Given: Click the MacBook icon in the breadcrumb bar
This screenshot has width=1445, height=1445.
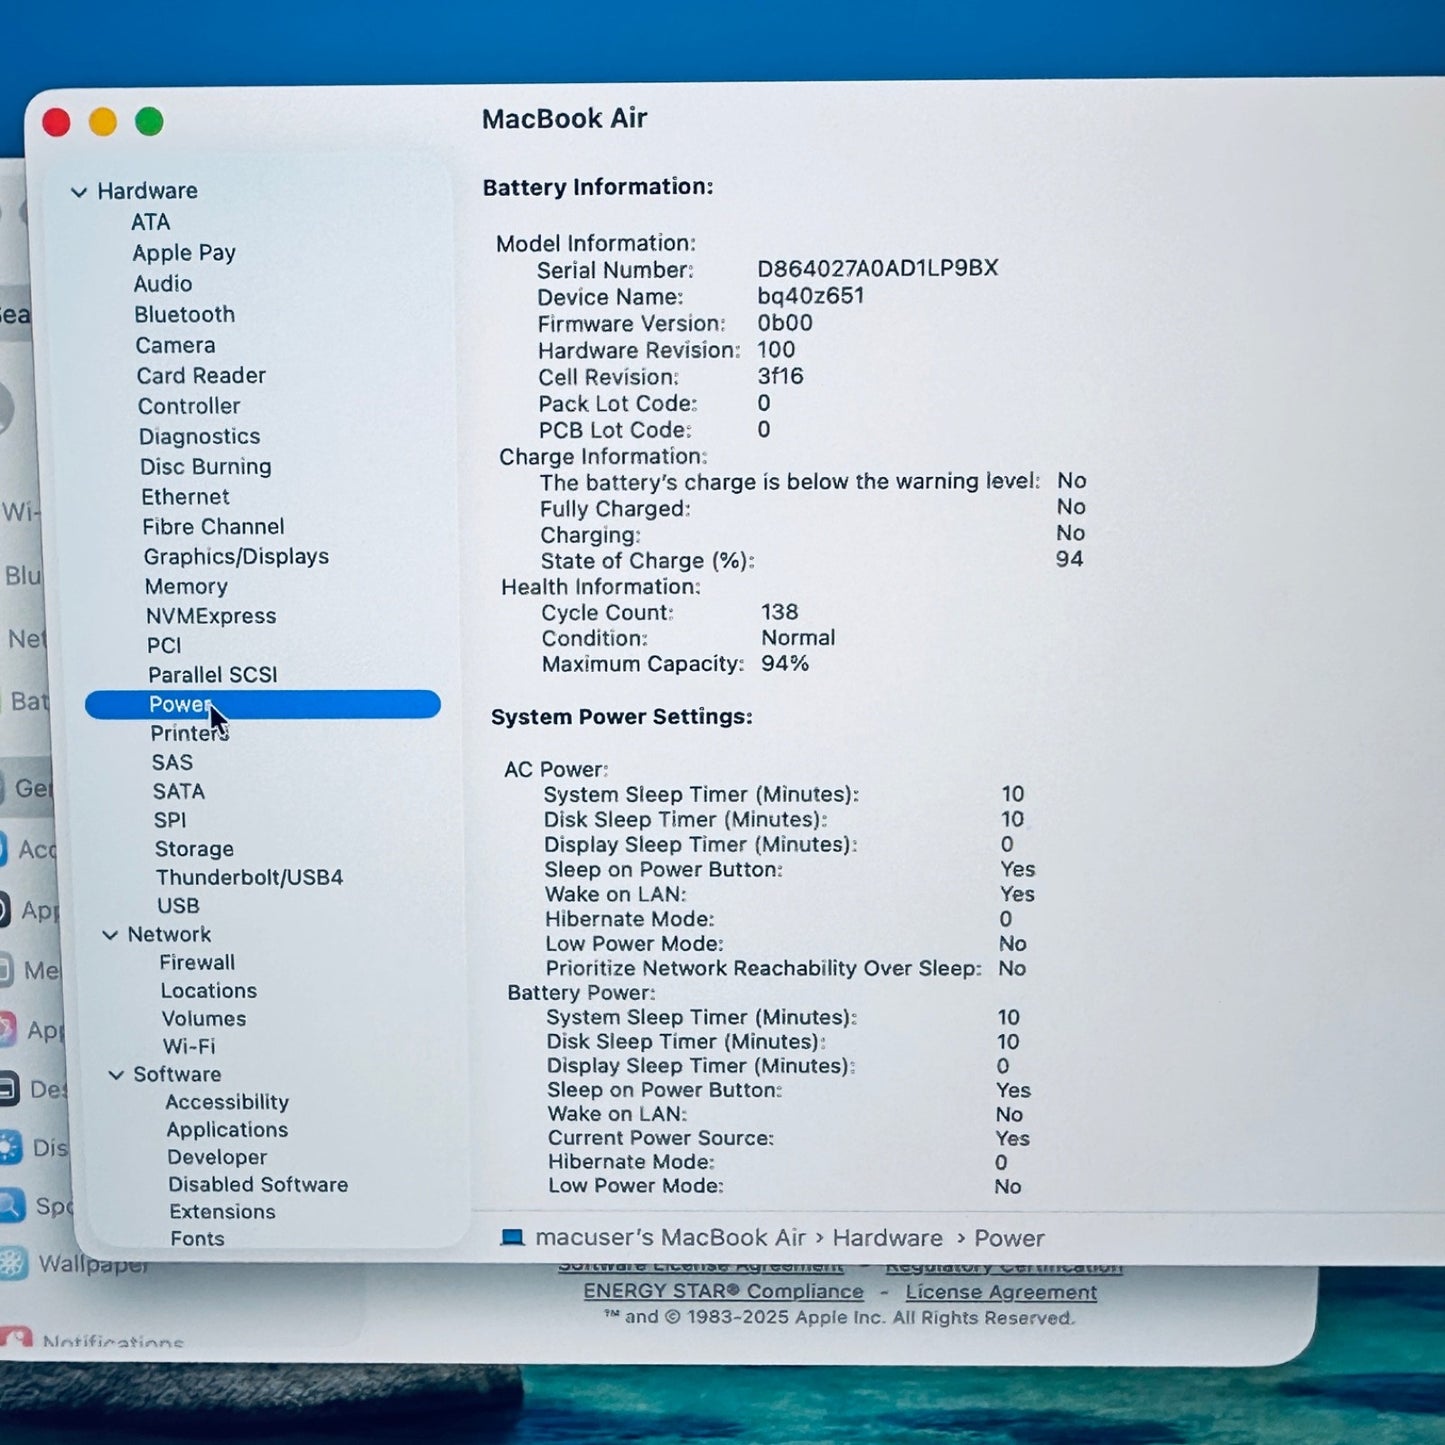Looking at the screenshot, I should click(x=514, y=1238).
